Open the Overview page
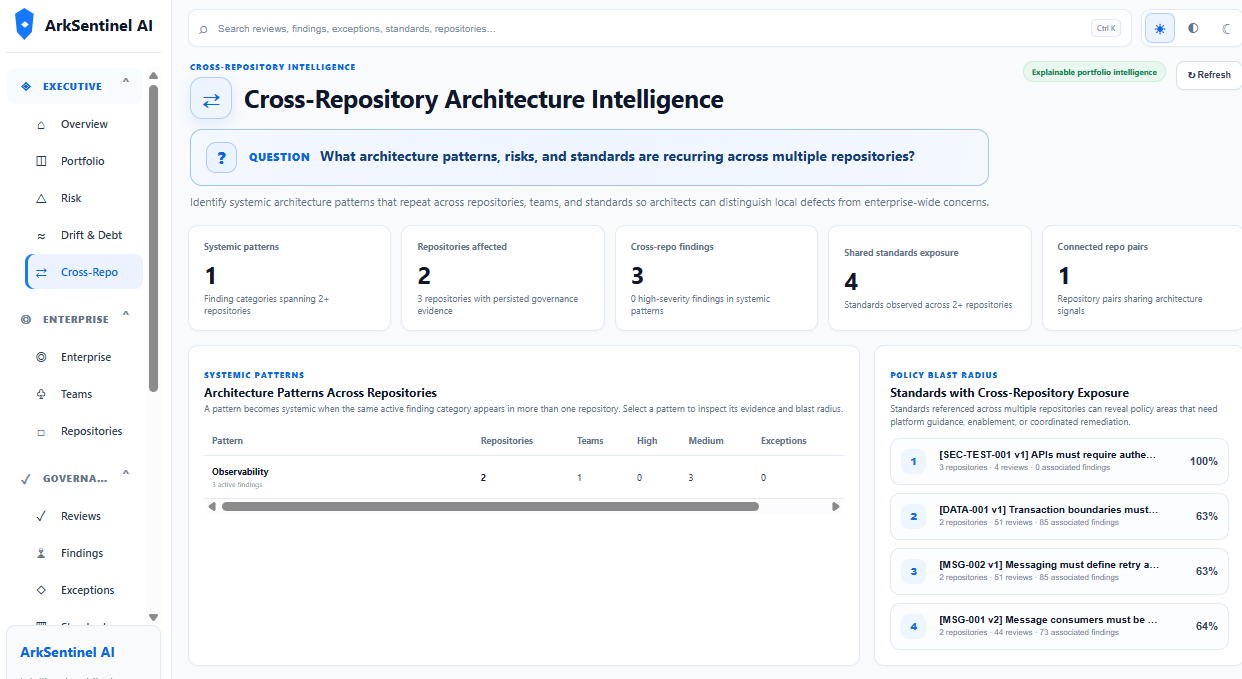Image resolution: width=1242 pixels, height=679 pixels. [x=84, y=124]
